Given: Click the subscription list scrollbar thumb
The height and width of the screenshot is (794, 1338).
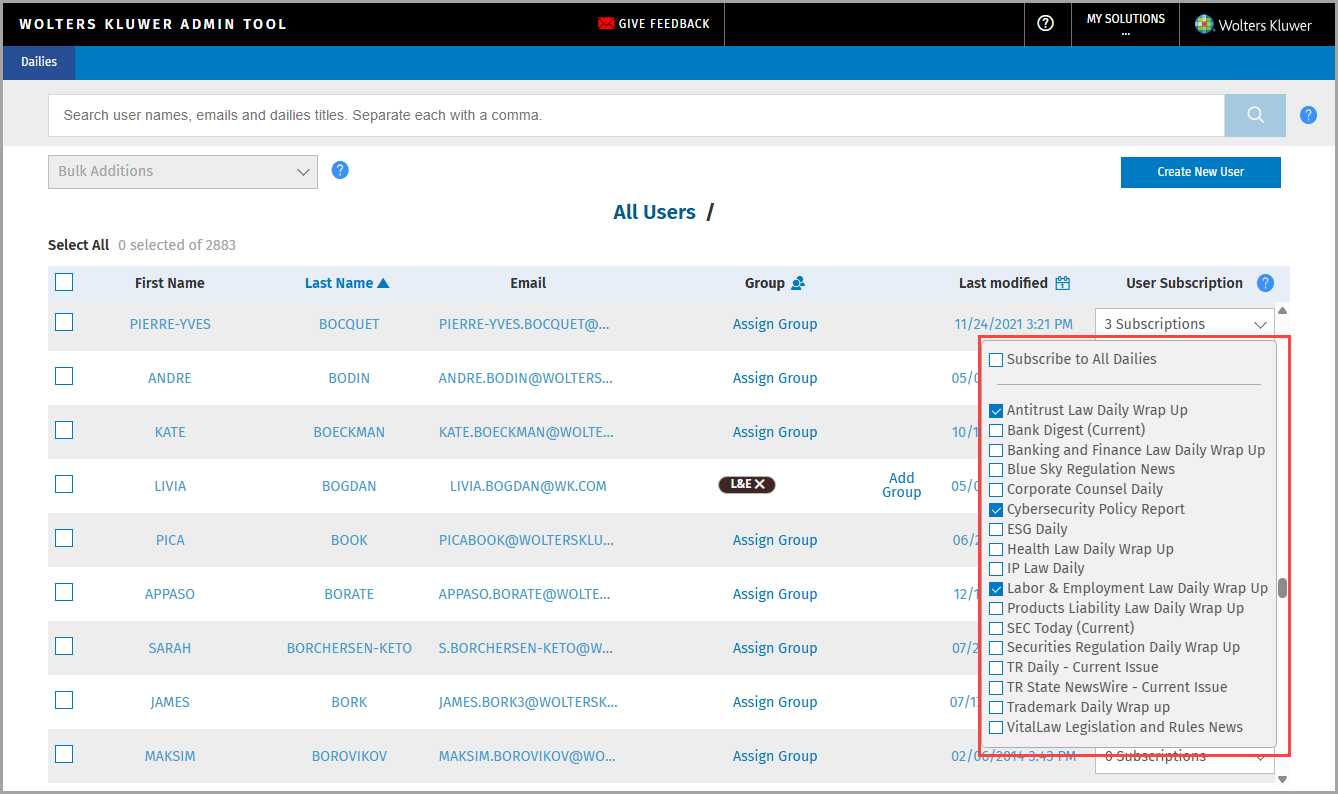Looking at the screenshot, I should click(1283, 588).
